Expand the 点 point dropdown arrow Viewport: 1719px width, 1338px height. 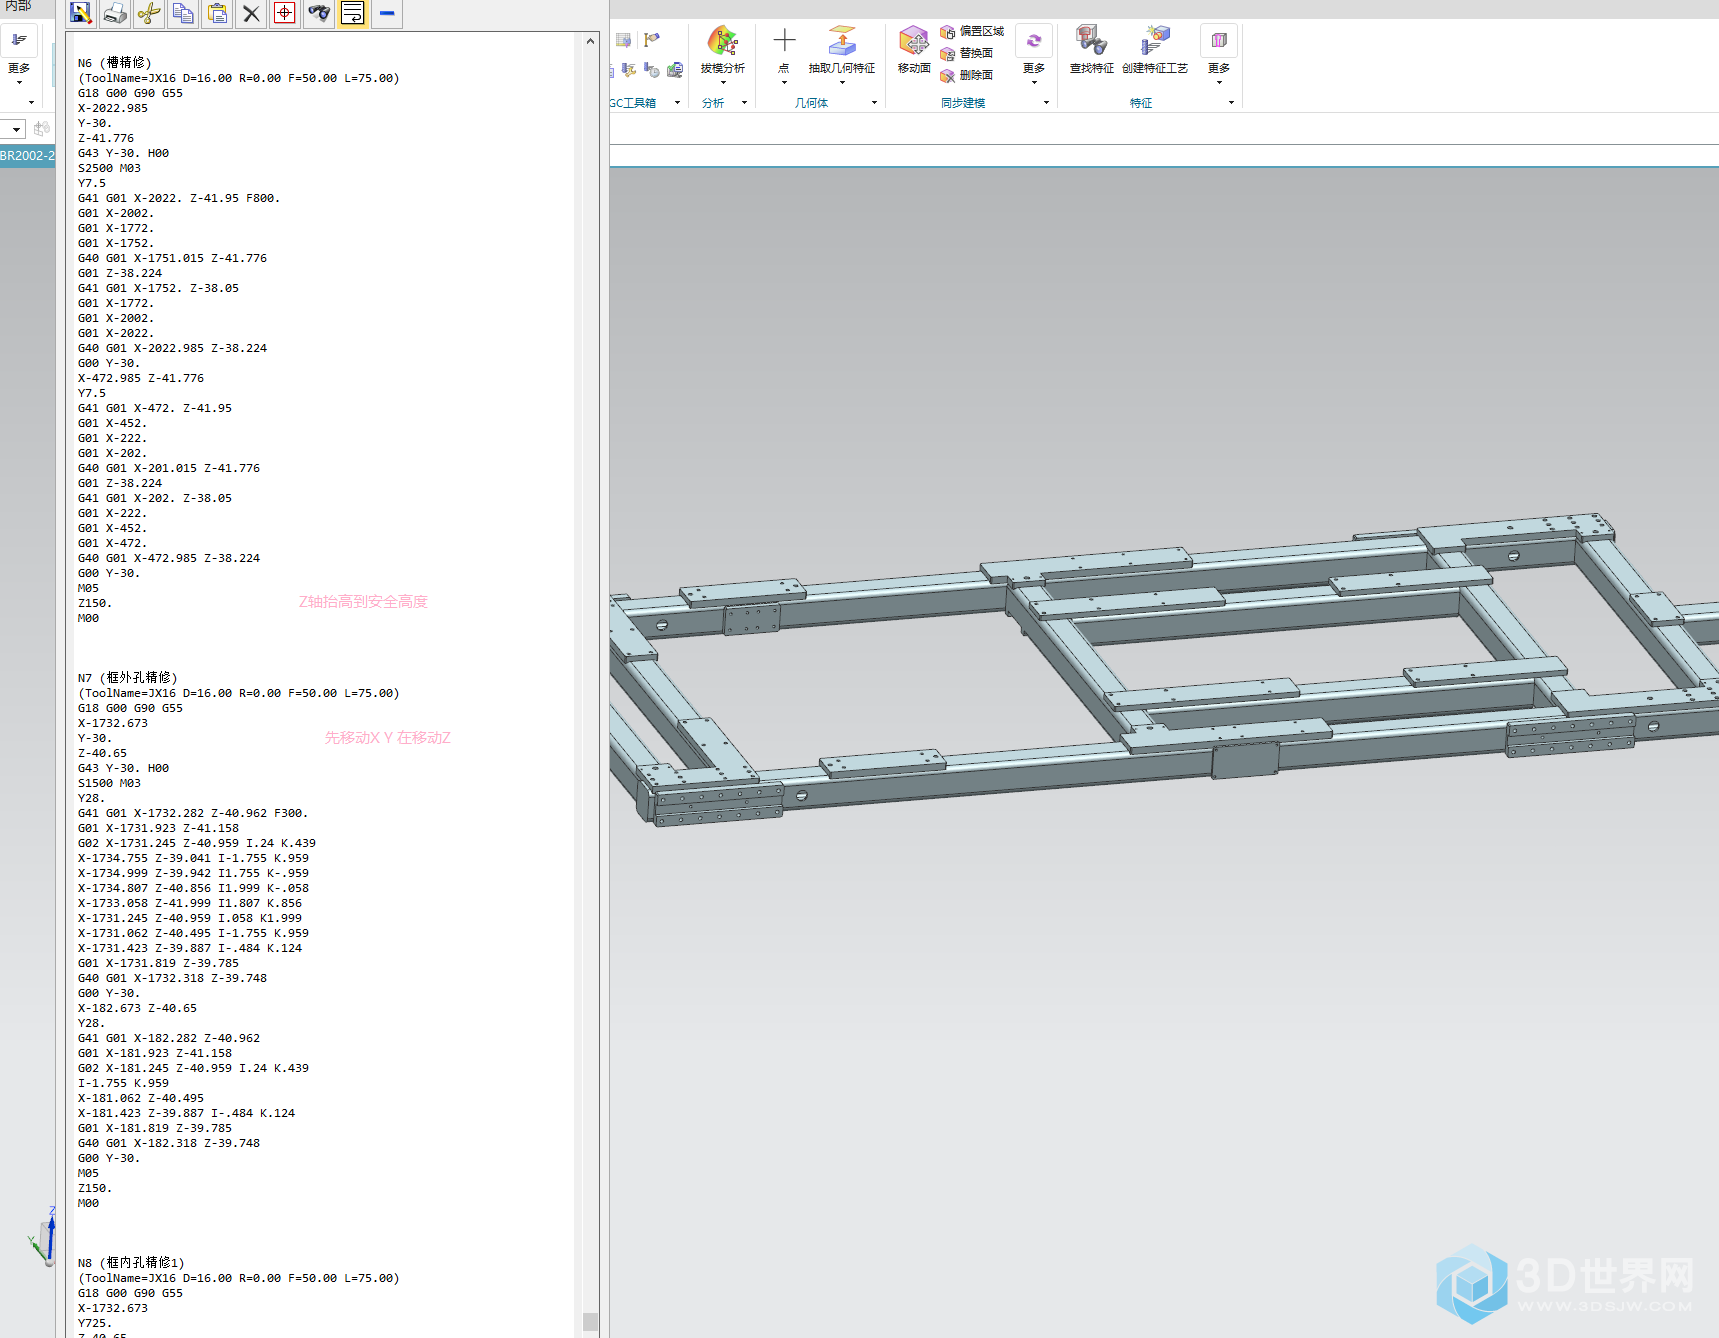click(x=784, y=83)
